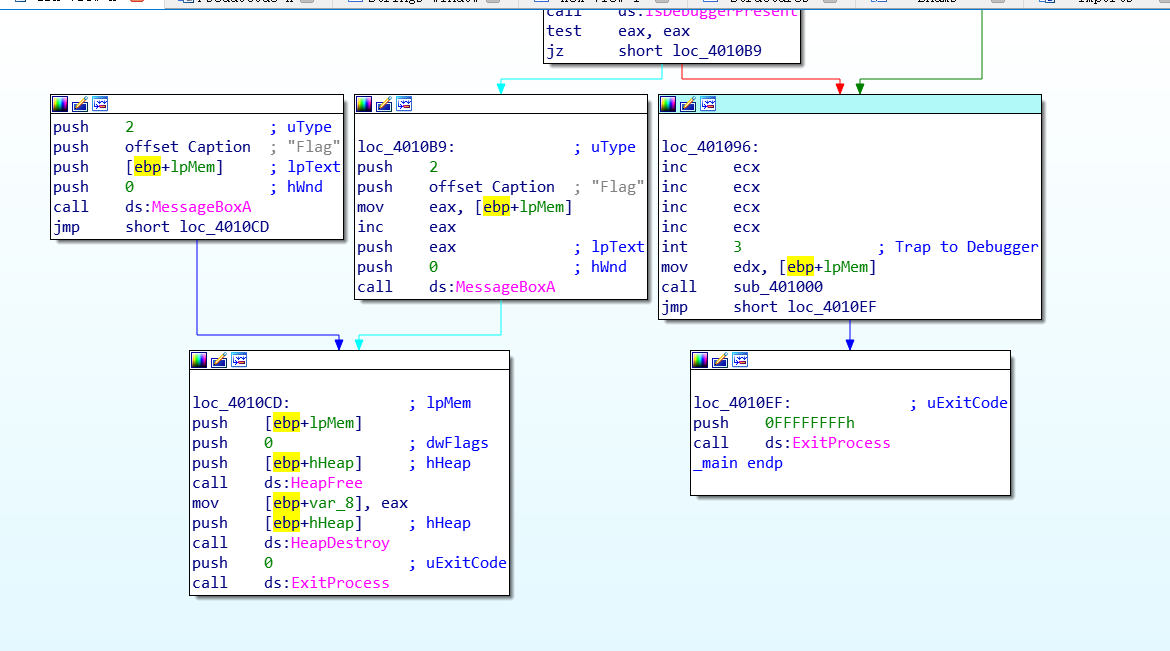This screenshot has width=1170, height=651.
Task: Click "inc eax" instruction
Action: click(x=407, y=227)
